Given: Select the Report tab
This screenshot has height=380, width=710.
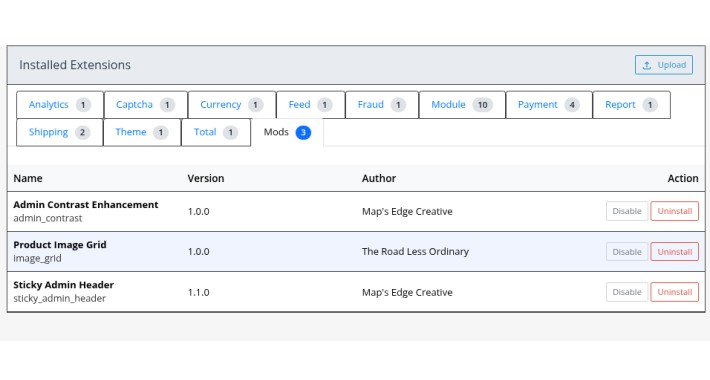Looking at the screenshot, I should [631, 105].
